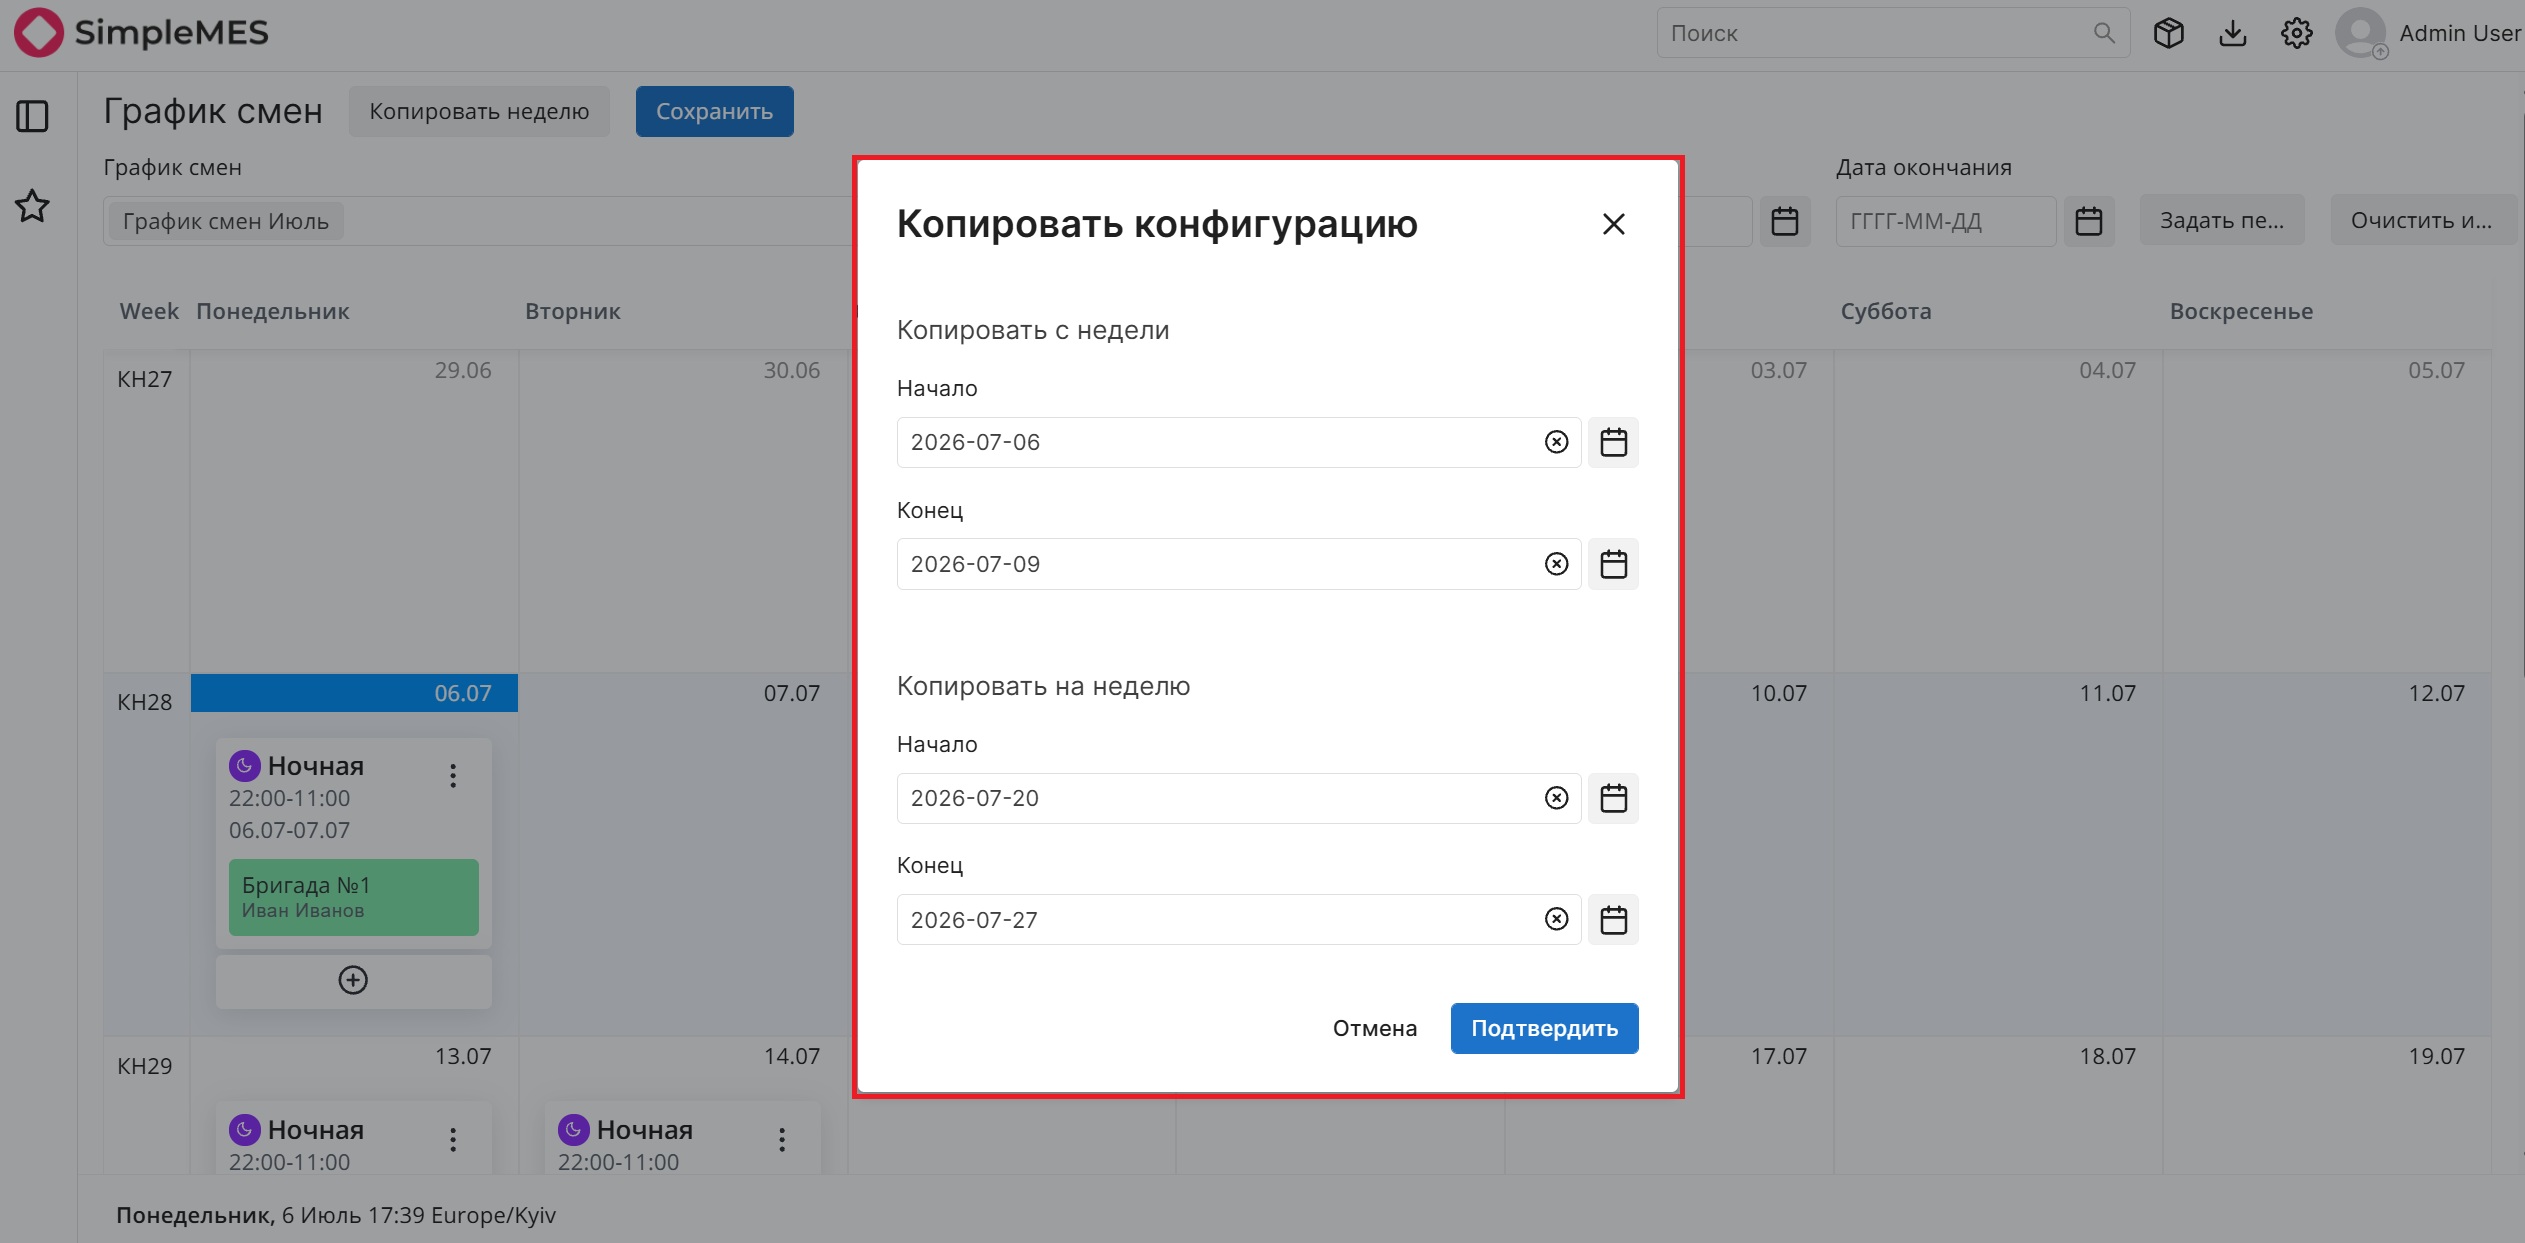
Task: Open favorites star icon
Action: (x=32, y=206)
